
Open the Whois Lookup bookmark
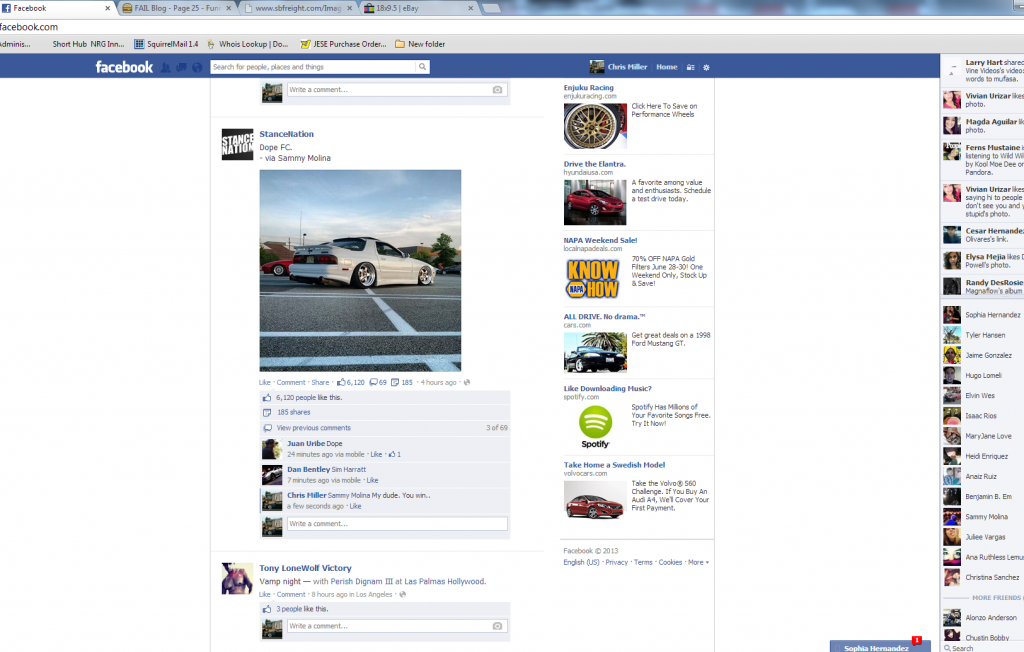(x=248, y=44)
